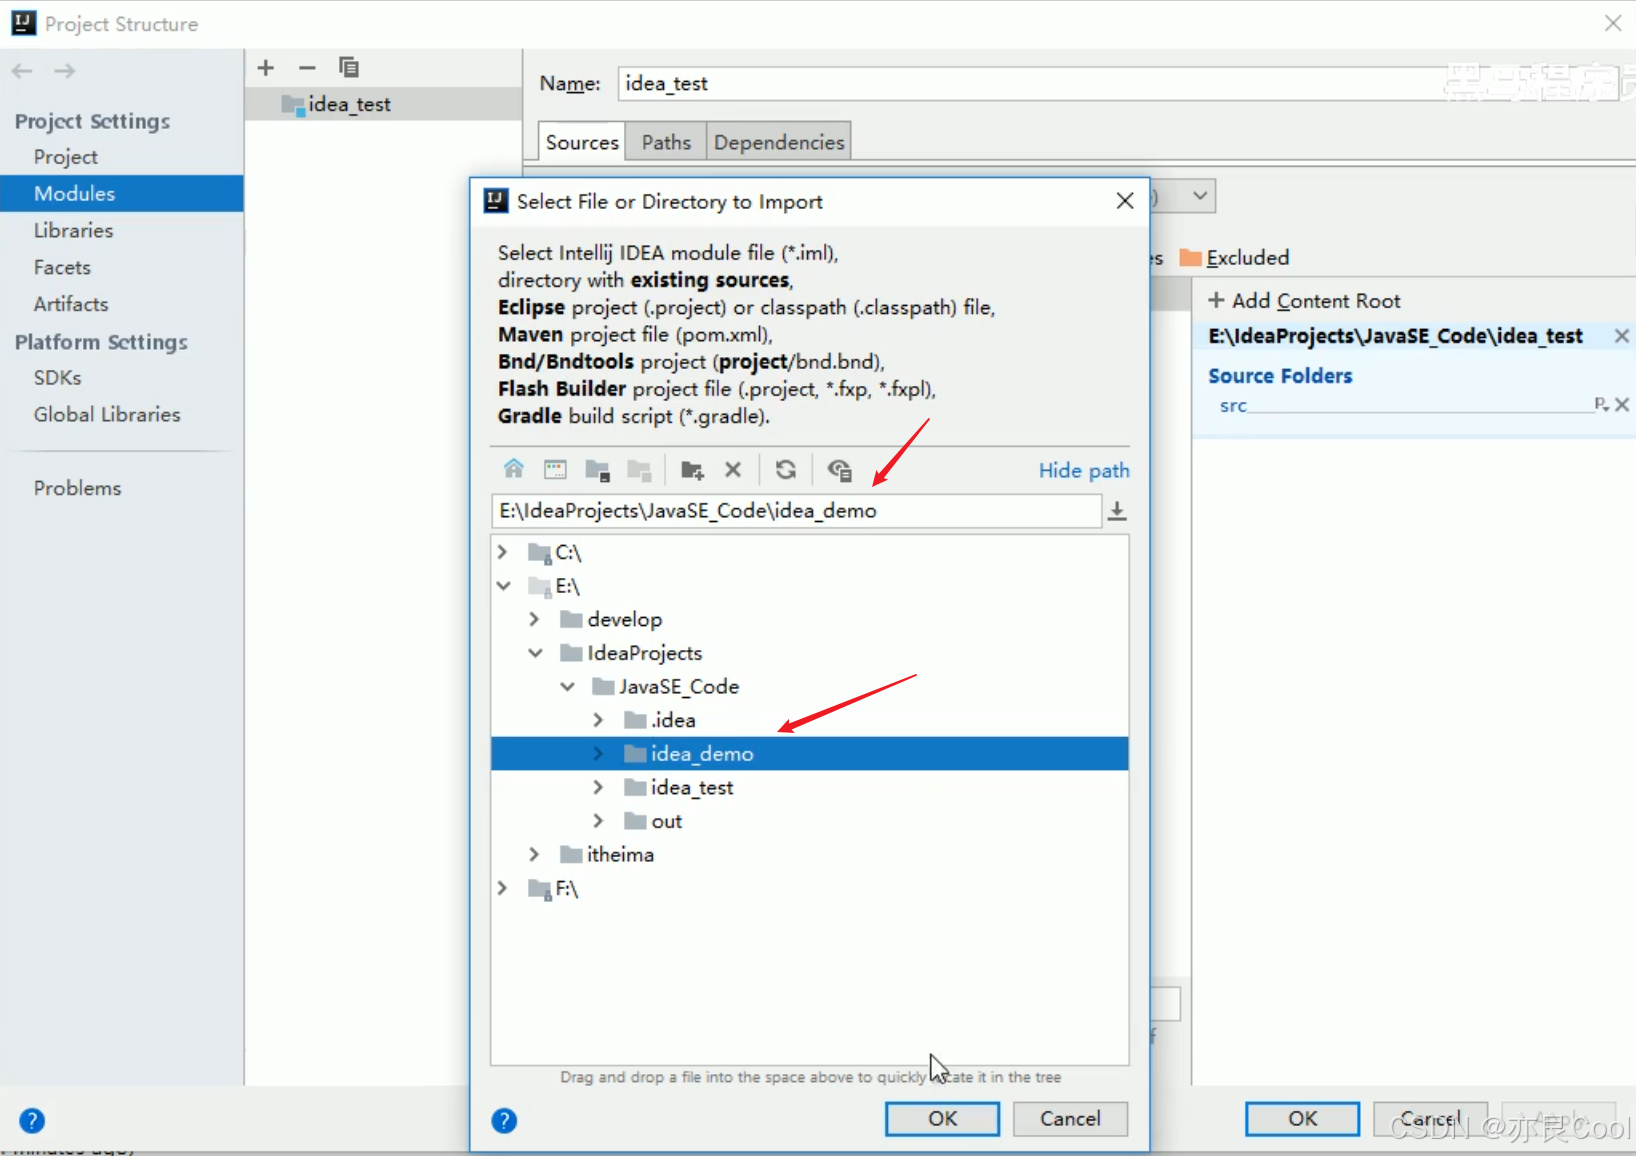Click the Delete icon in file chooser toolbar
The width and height of the screenshot is (1636, 1156).
tap(733, 469)
